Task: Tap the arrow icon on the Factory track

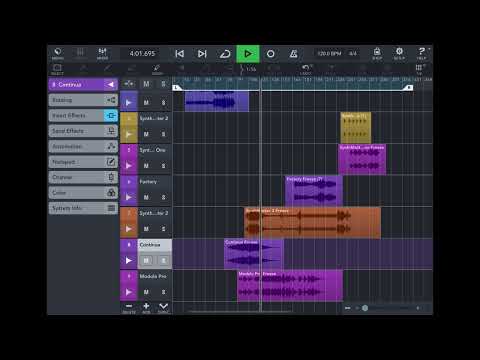Action: click(x=129, y=197)
